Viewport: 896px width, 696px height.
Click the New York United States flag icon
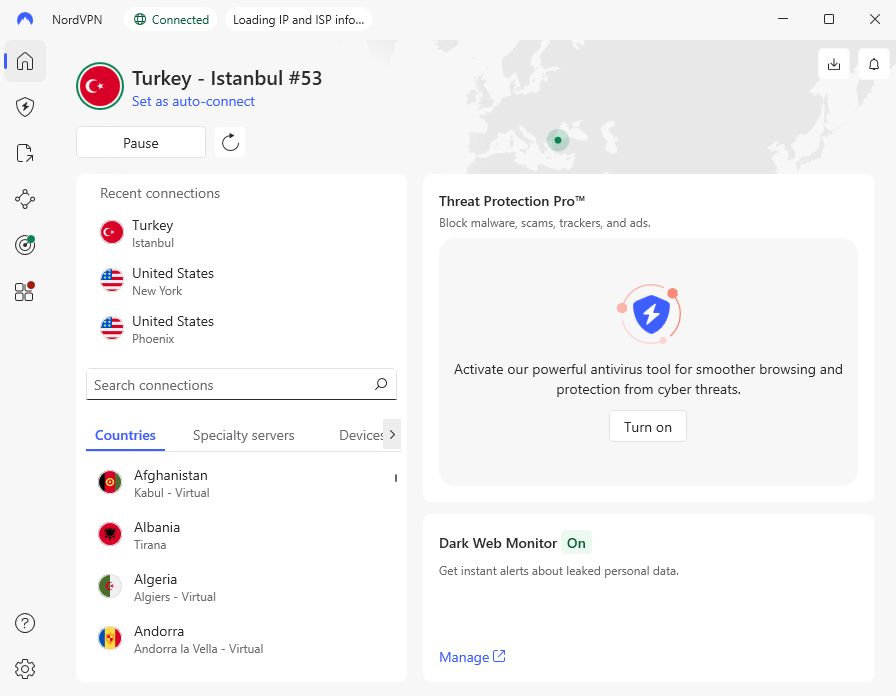pyautogui.click(x=111, y=281)
